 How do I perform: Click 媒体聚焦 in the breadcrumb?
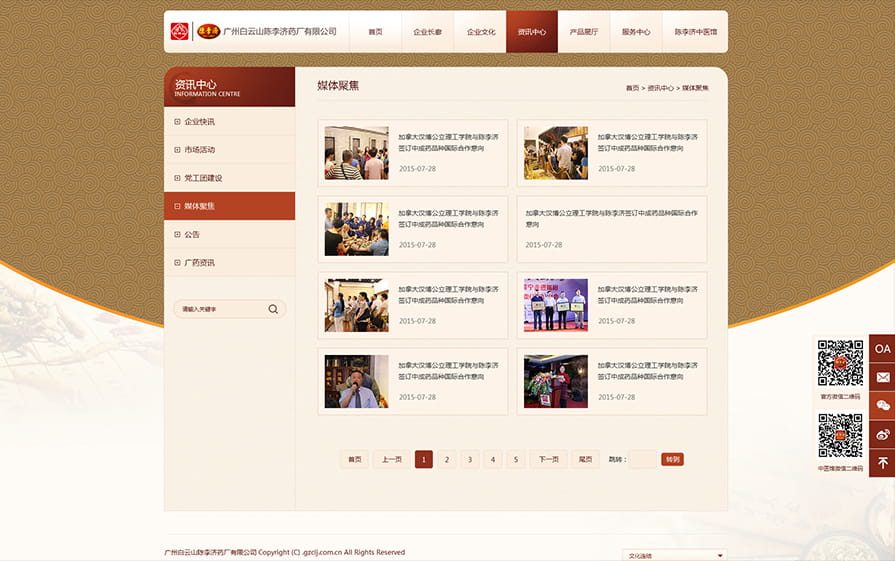(695, 88)
